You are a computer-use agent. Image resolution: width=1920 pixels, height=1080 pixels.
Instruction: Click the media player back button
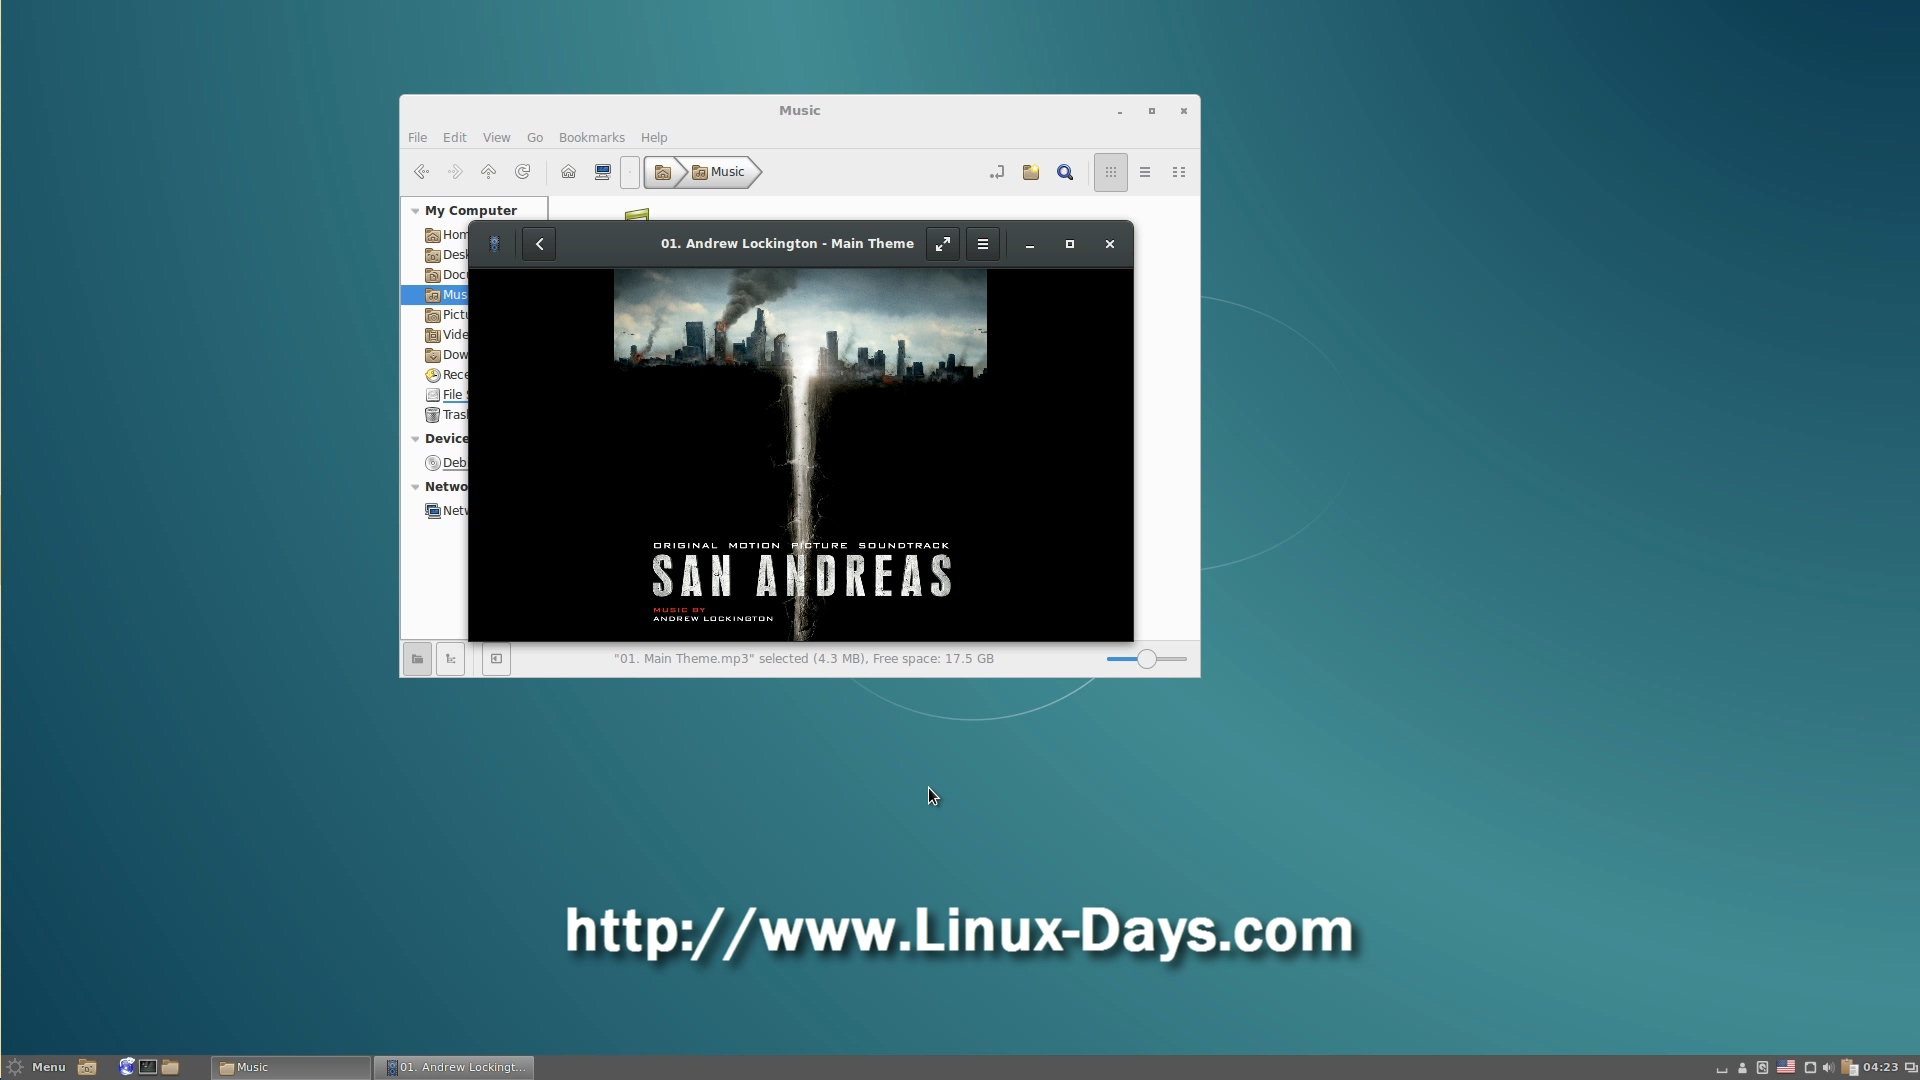(539, 244)
